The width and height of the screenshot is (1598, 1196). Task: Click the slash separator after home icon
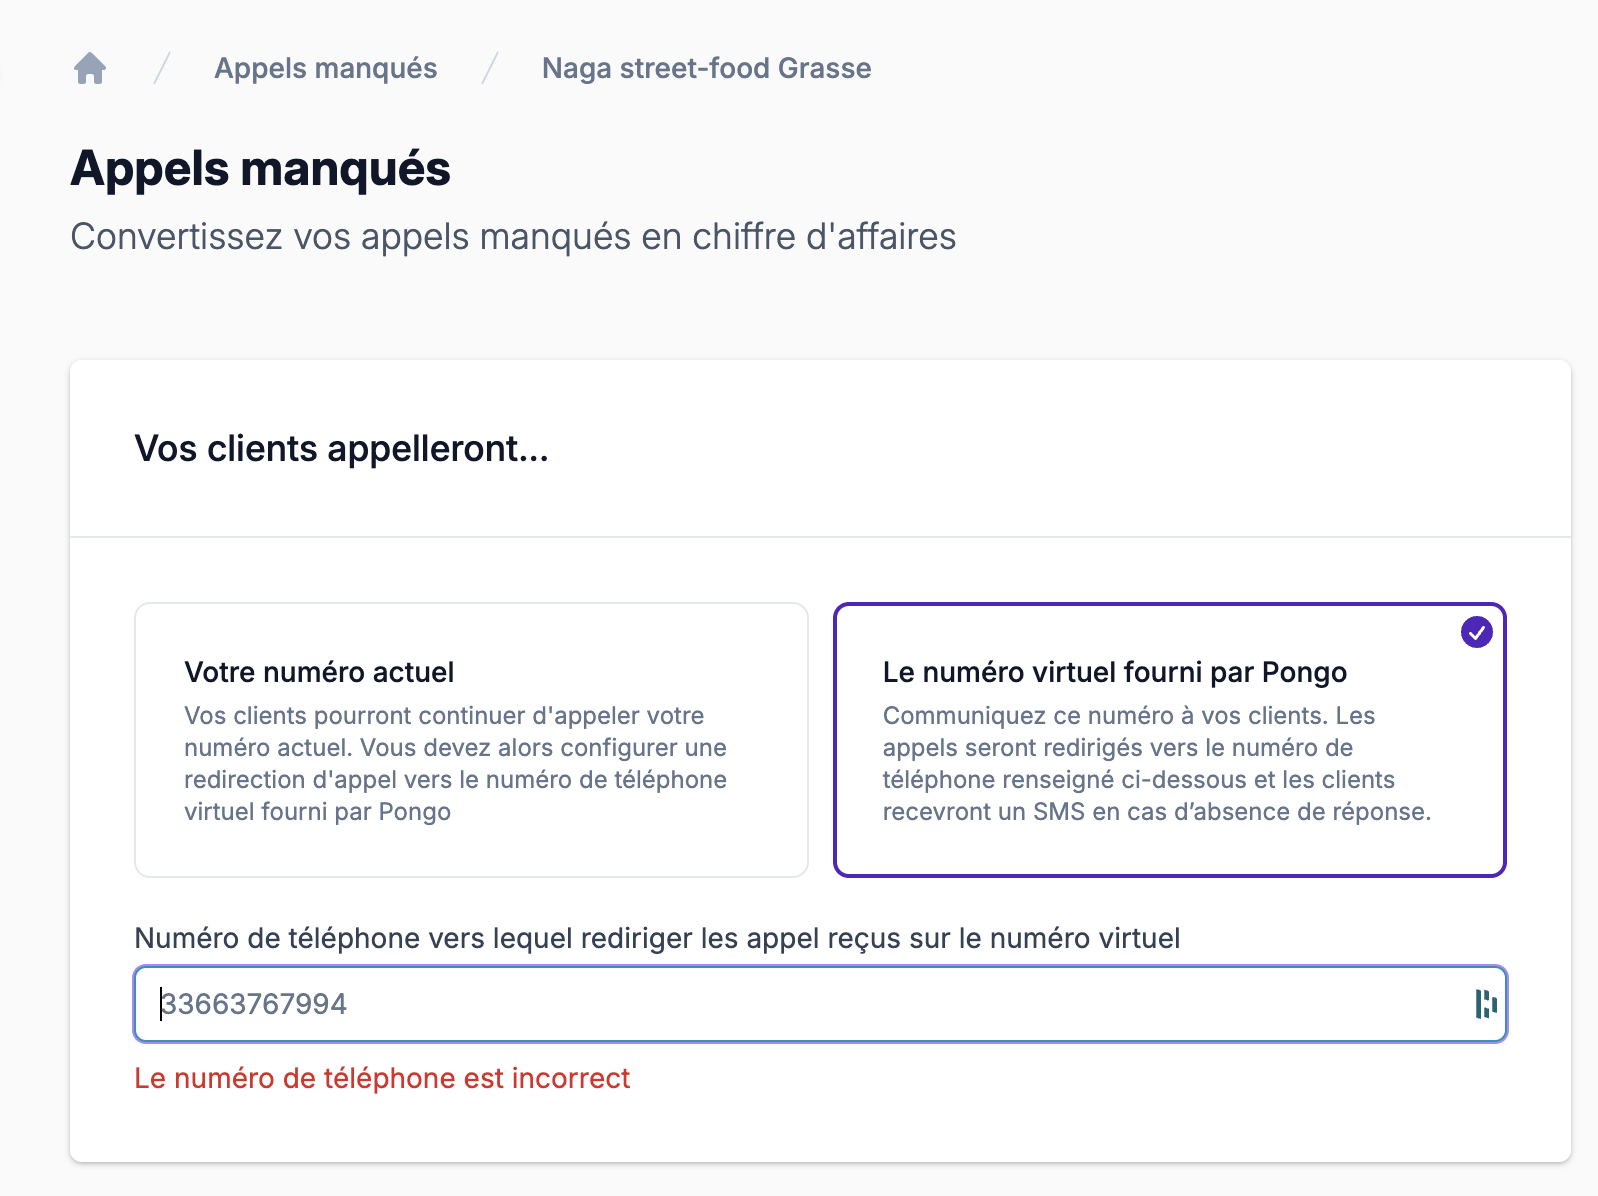tap(162, 68)
